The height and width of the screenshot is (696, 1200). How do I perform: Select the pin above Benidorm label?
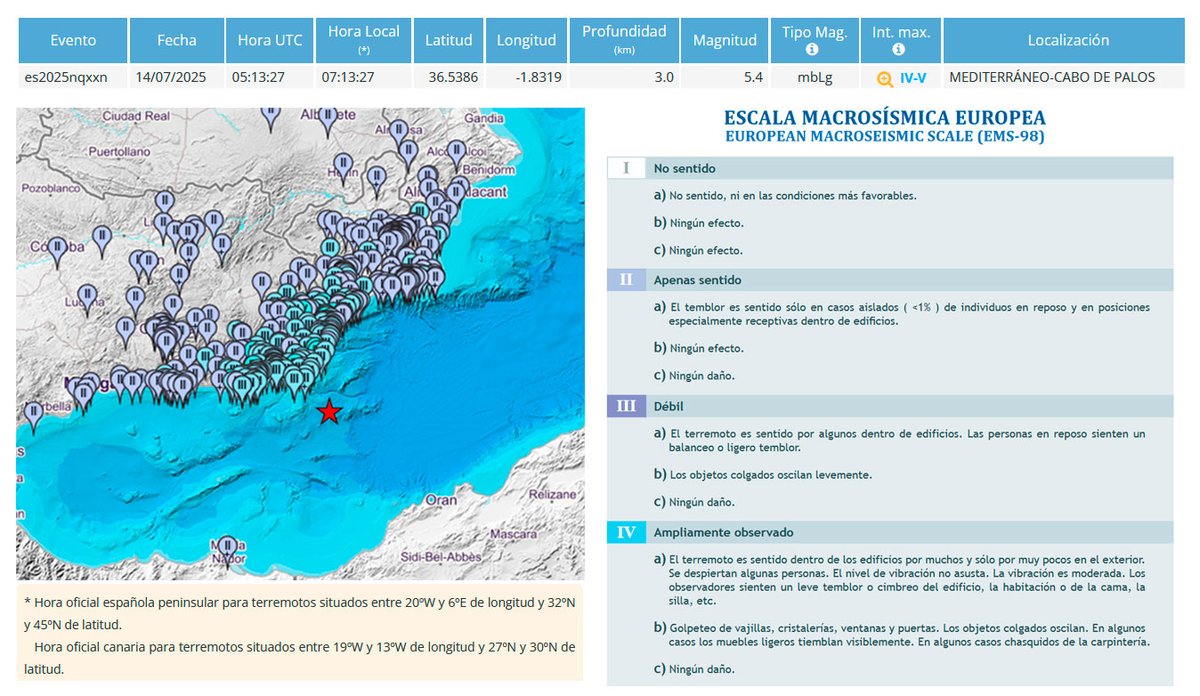click(x=457, y=155)
